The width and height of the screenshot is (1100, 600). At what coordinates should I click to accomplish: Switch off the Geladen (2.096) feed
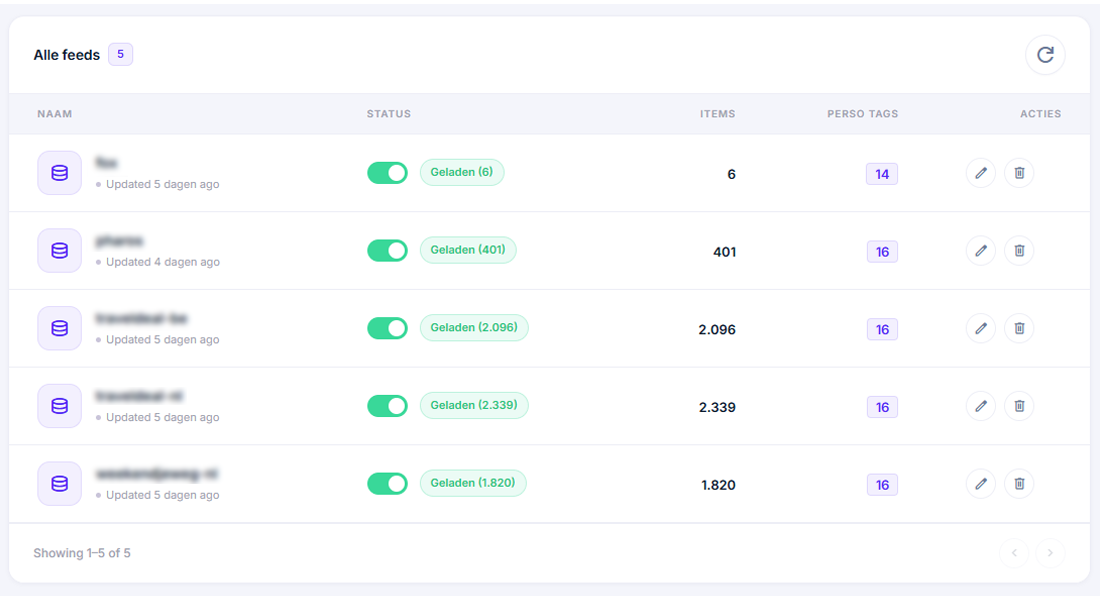pos(387,328)
